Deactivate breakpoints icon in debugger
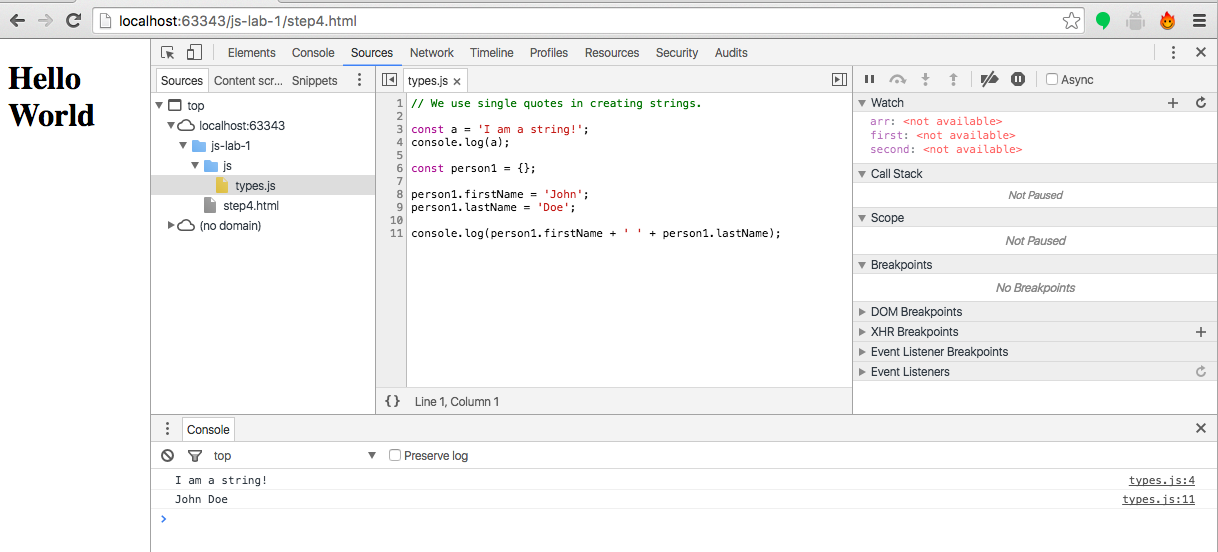Viewport: 1218px width, 552px height. (989, 80)
